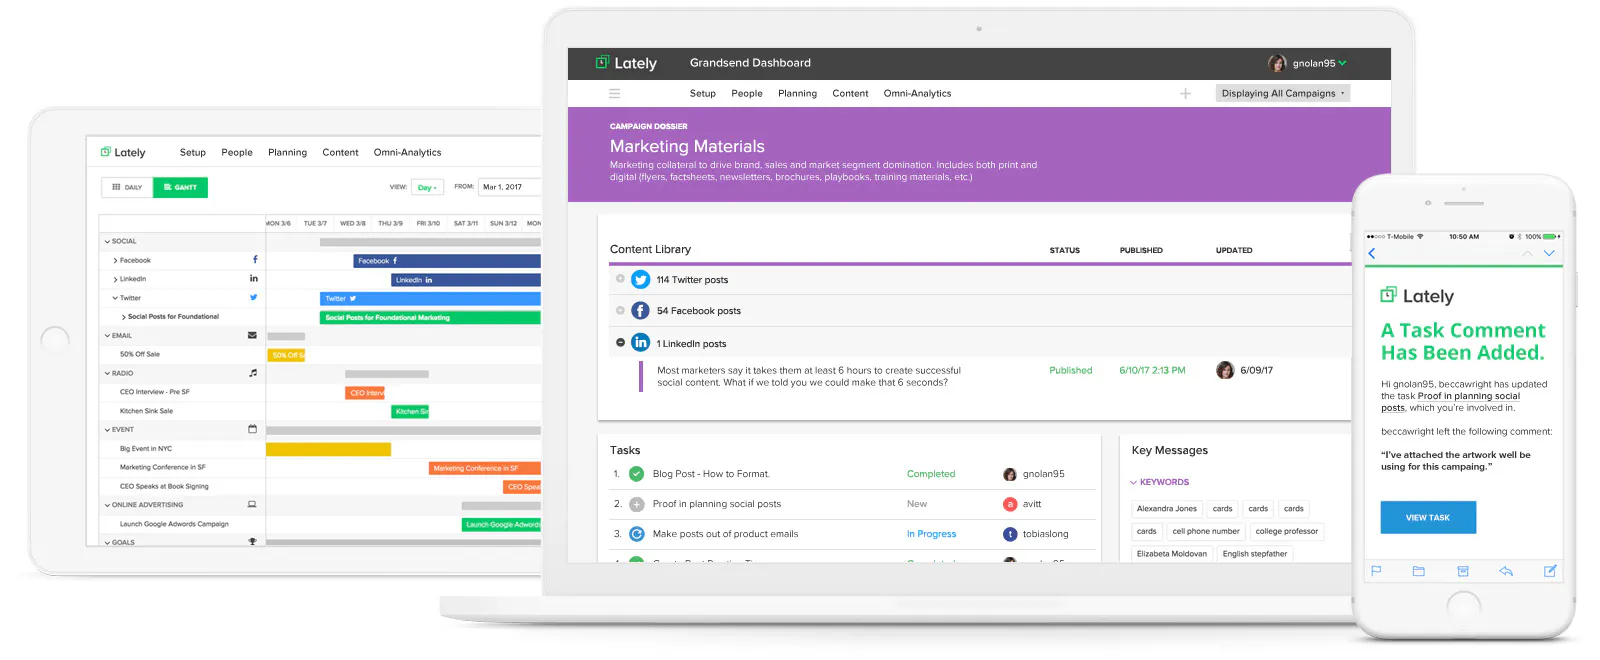The width and height of the screenshot is (1600, 660).
Task: Click the Blog Post - How to Format task
Action: pos(711,474)
